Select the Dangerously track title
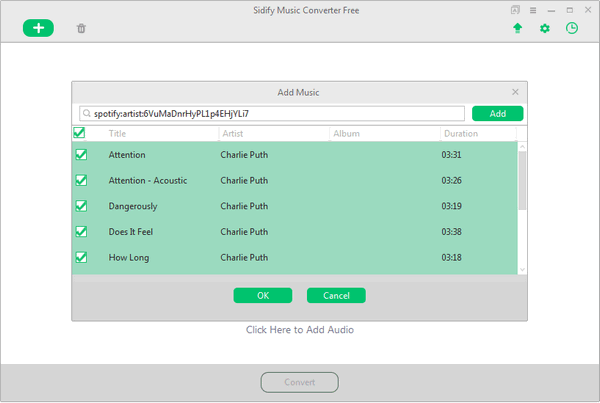This screenshot has width=600, height=403. [x=133, y=206]
